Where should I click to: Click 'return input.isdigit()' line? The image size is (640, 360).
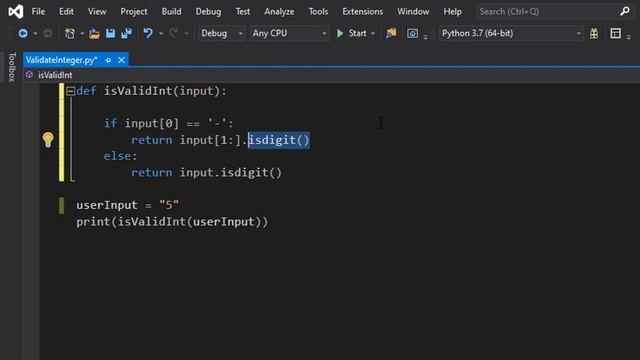point(206,173)
